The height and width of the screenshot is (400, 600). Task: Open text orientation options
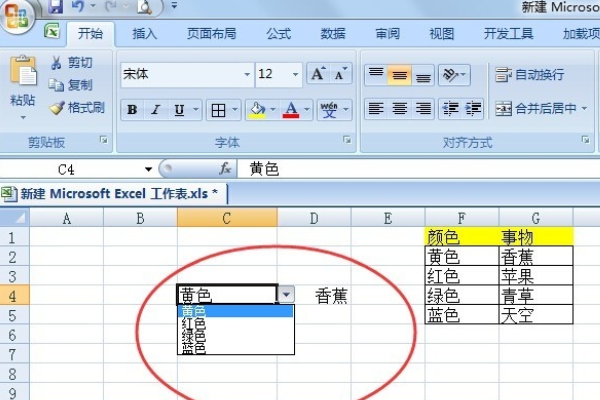454,74
